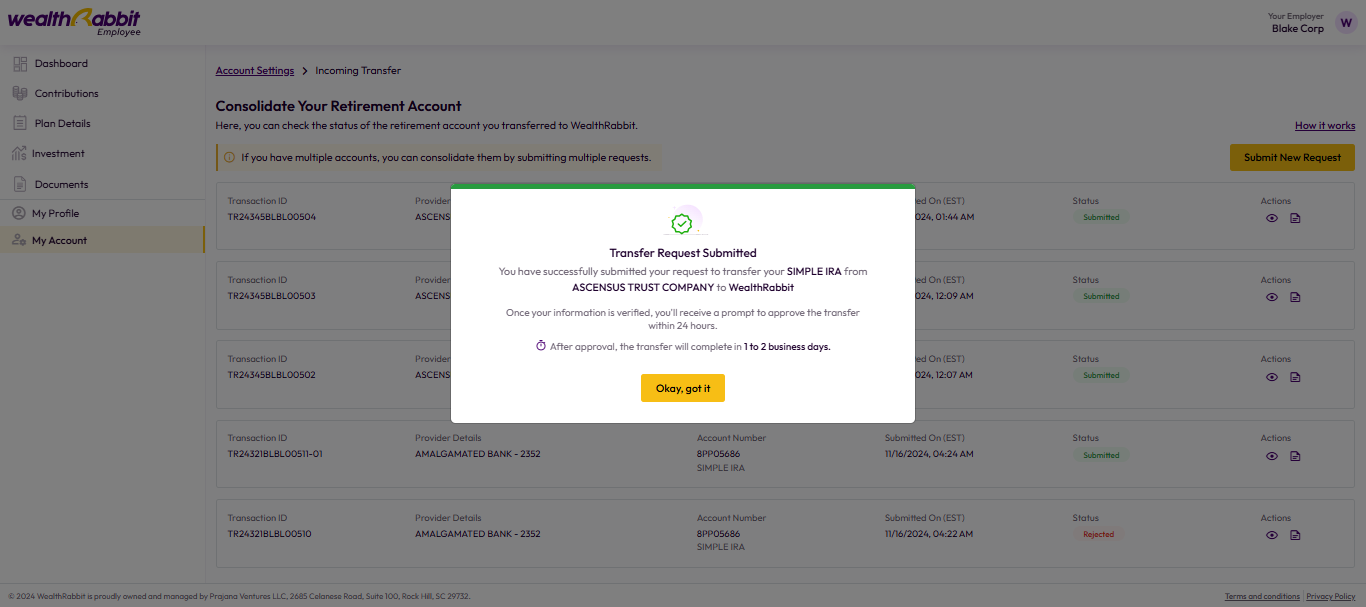Click the Plan Details document icon
The height and width of the screenshot is (607, 1366).
click(20, 123)
